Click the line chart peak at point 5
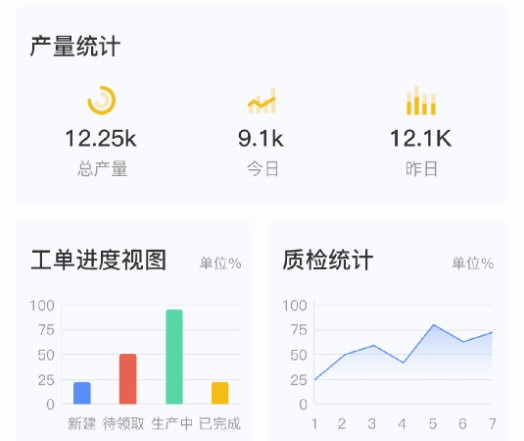 tap(433, 325)
